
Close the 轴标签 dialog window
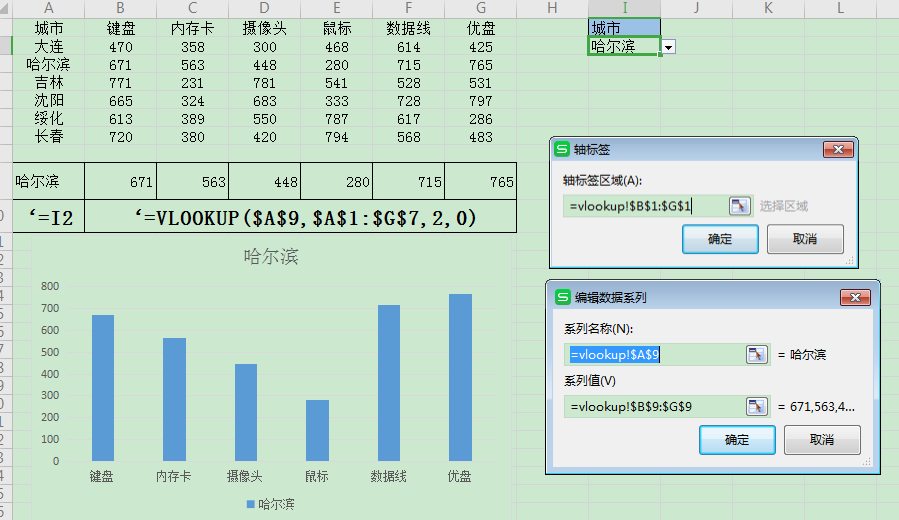coord(838,150)
